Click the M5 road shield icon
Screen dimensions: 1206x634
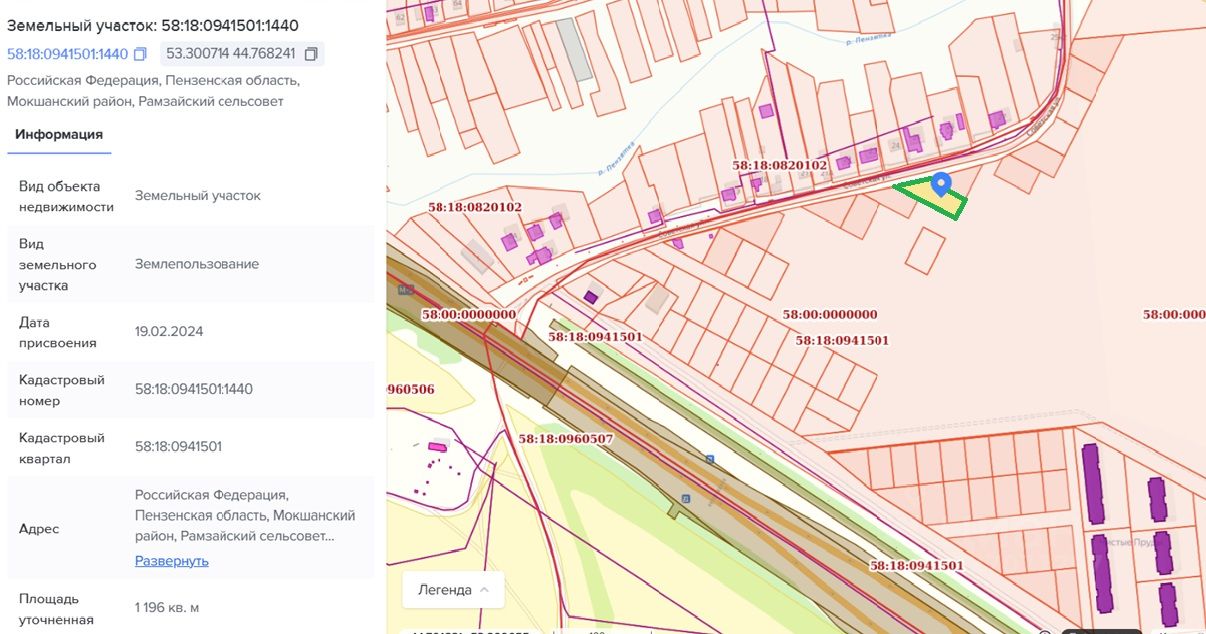[404, 290]
